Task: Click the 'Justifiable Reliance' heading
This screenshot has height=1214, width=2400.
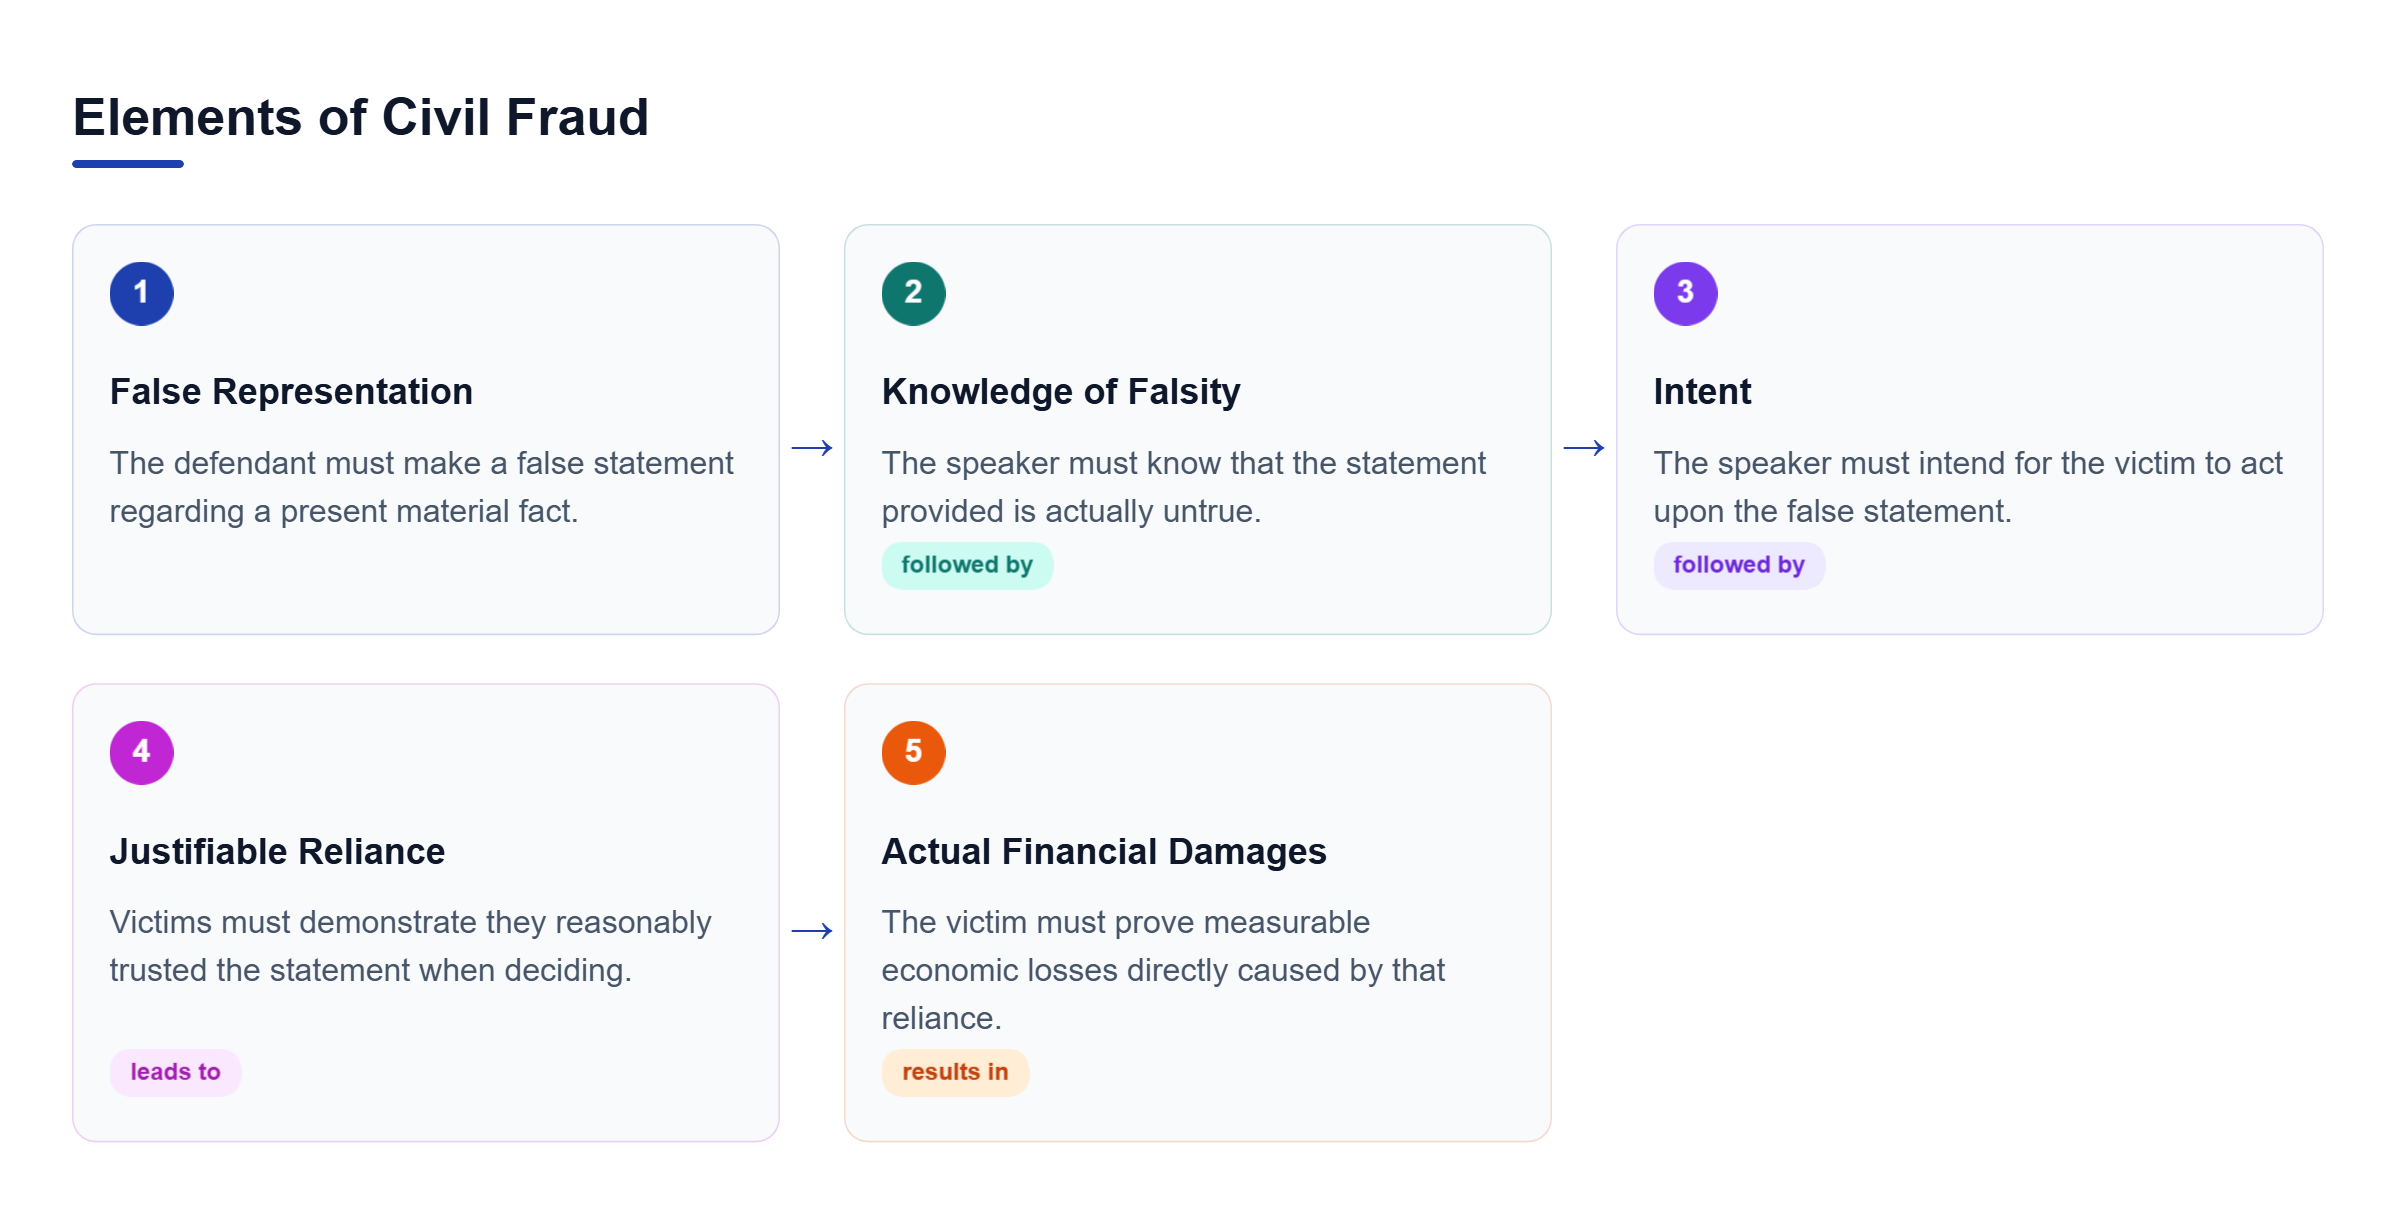Action: click(x=277, y=851)
